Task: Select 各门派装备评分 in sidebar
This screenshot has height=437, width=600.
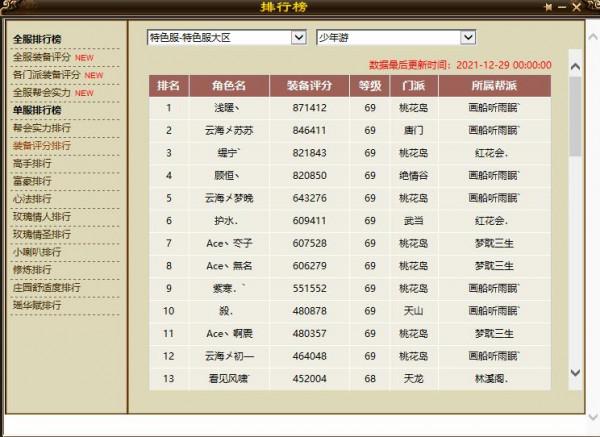Action: [x=46, y=75]
